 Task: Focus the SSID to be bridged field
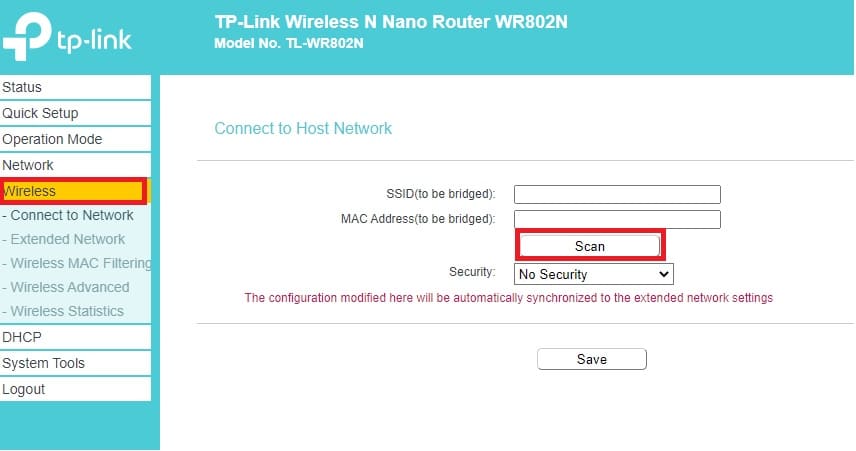(x=617, y=194)
